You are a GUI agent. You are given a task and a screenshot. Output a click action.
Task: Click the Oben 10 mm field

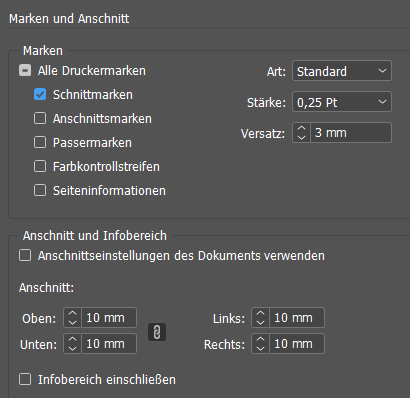(109, 318)
